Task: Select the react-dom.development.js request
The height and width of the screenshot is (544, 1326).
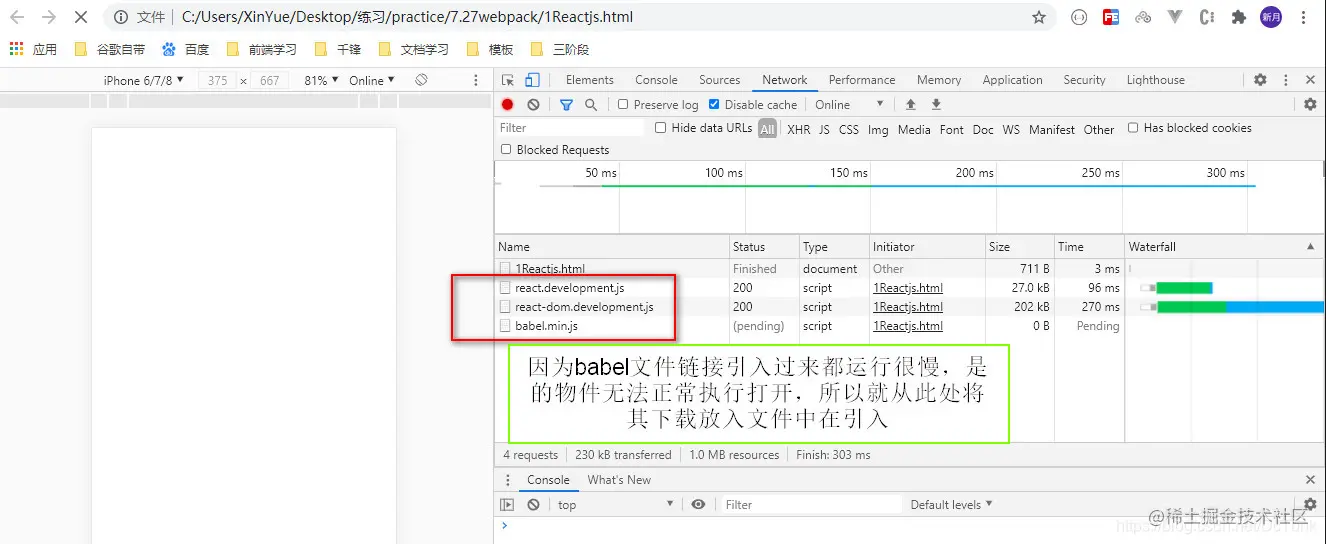Action: pos(584,307)
